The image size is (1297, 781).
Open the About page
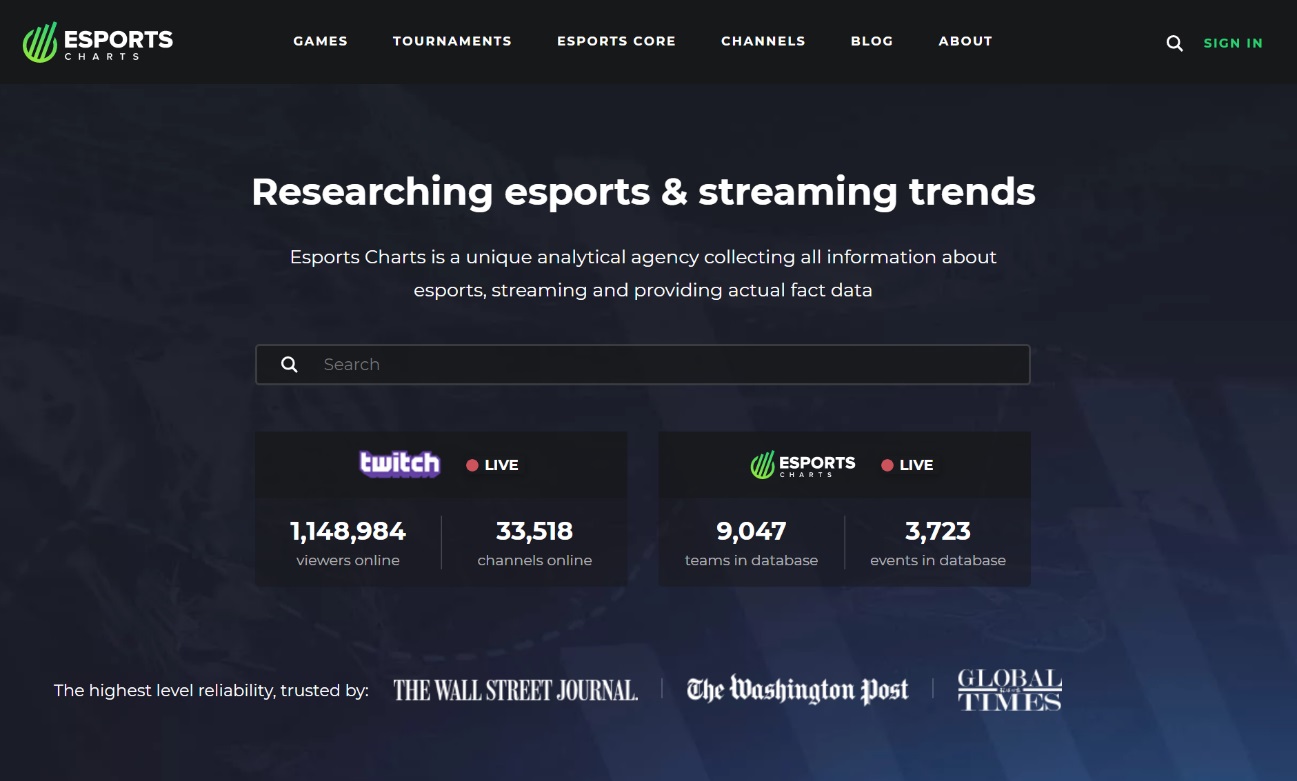coord(965,41)
